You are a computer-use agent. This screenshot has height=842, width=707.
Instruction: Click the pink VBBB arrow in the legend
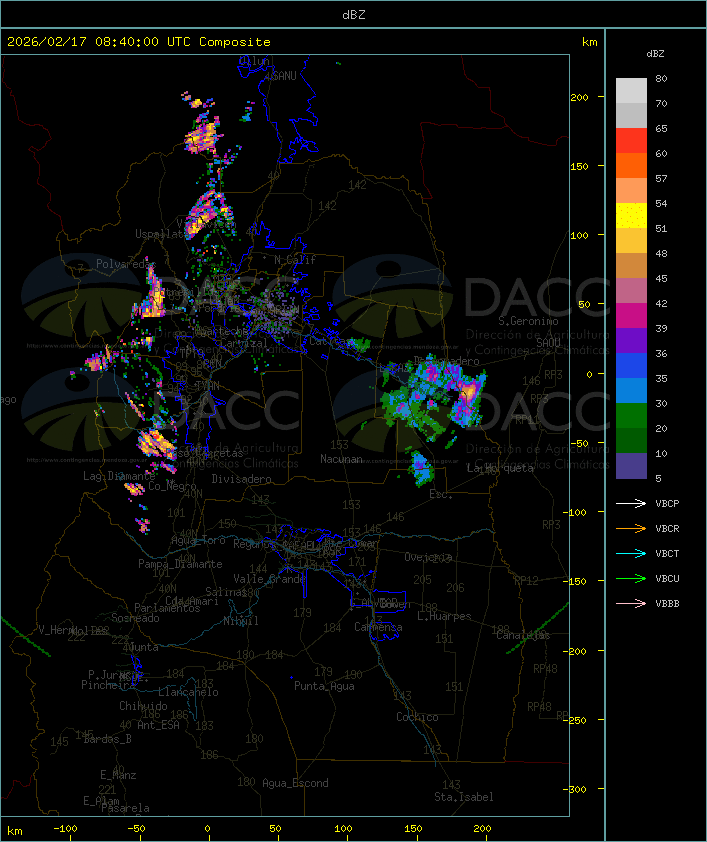[631, 604]
